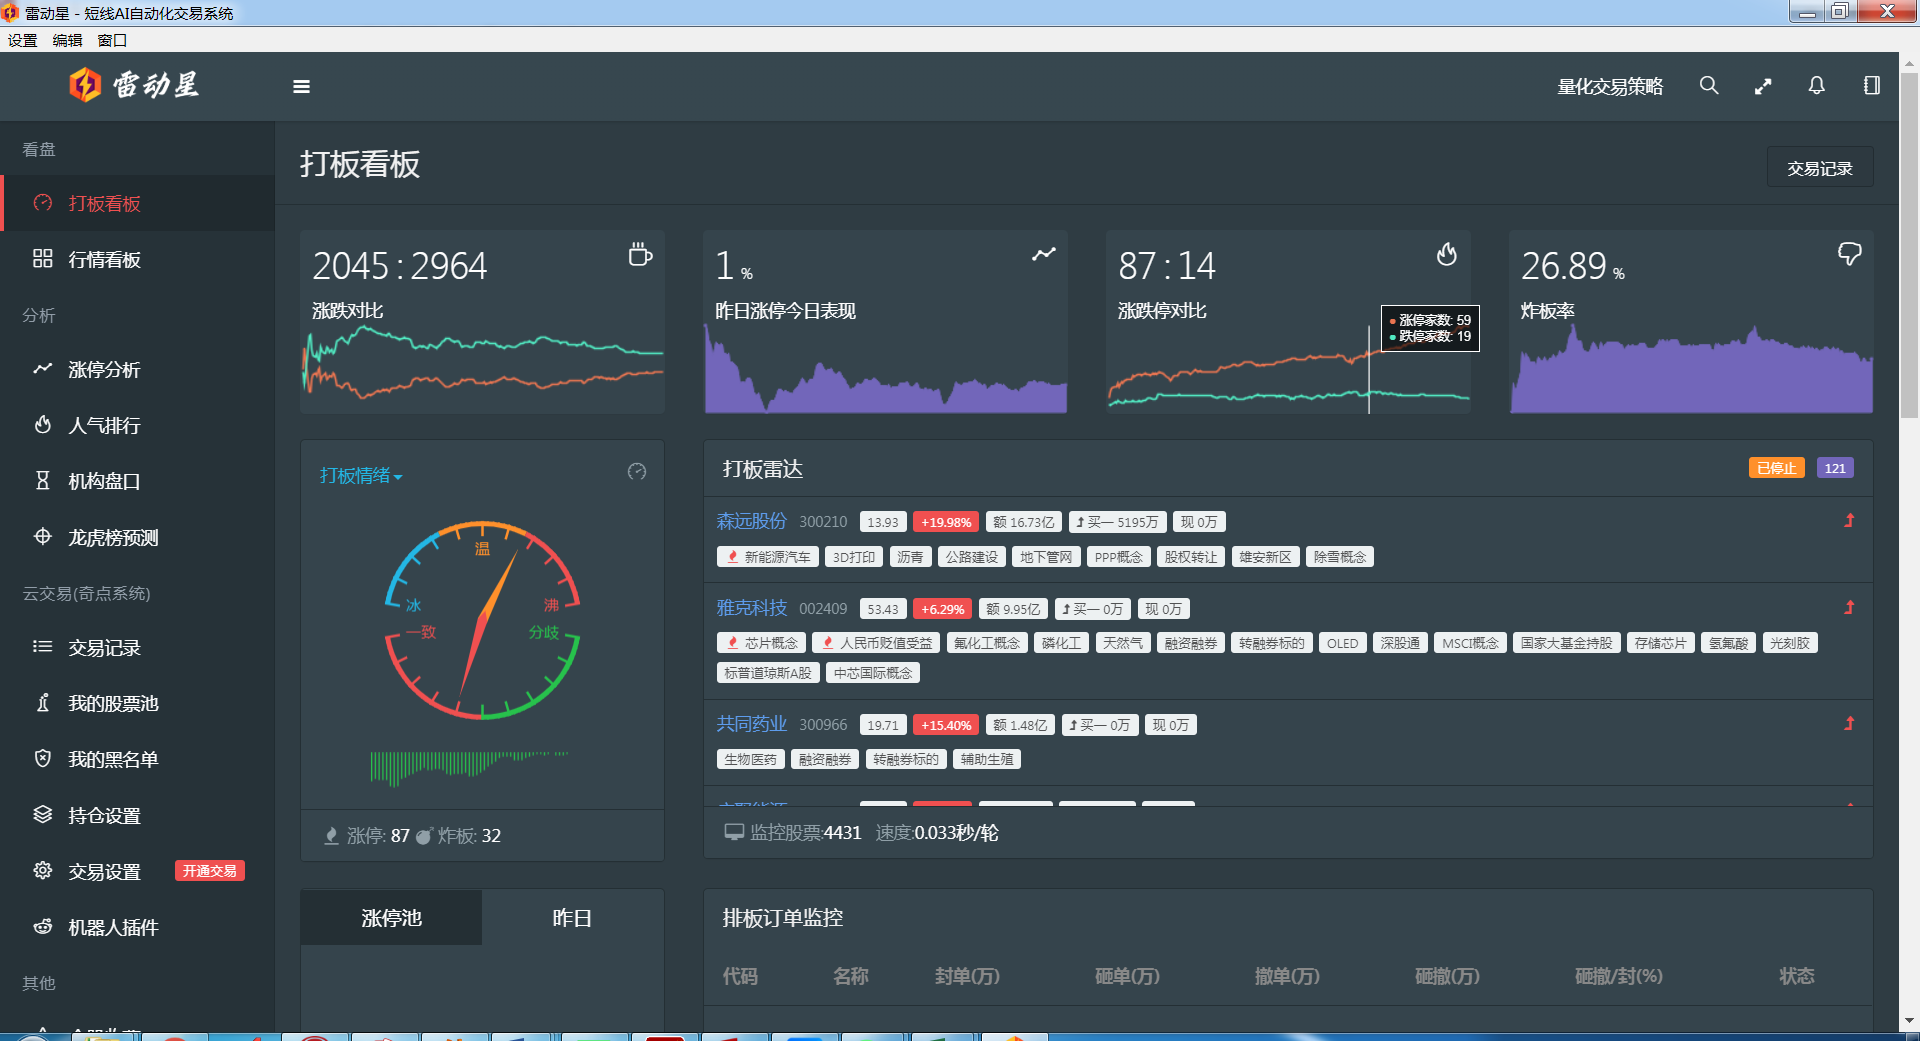The height and width of the screenshot is (1041, 1920).
Task: Click the 人民币贬值受益 tag
Action: 875,643
